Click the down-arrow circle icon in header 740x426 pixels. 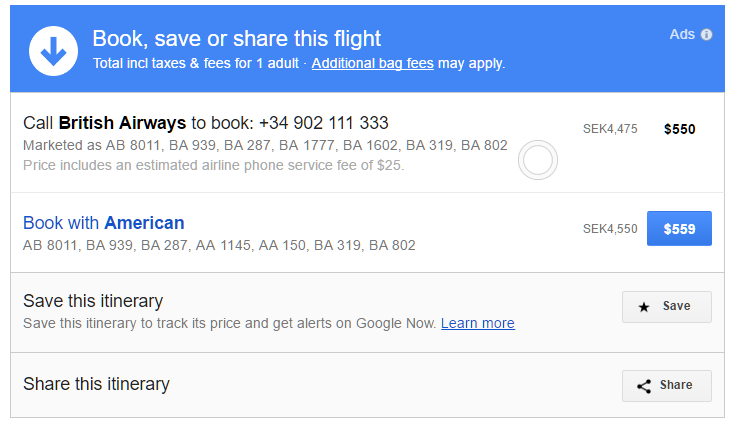(53, 50)
